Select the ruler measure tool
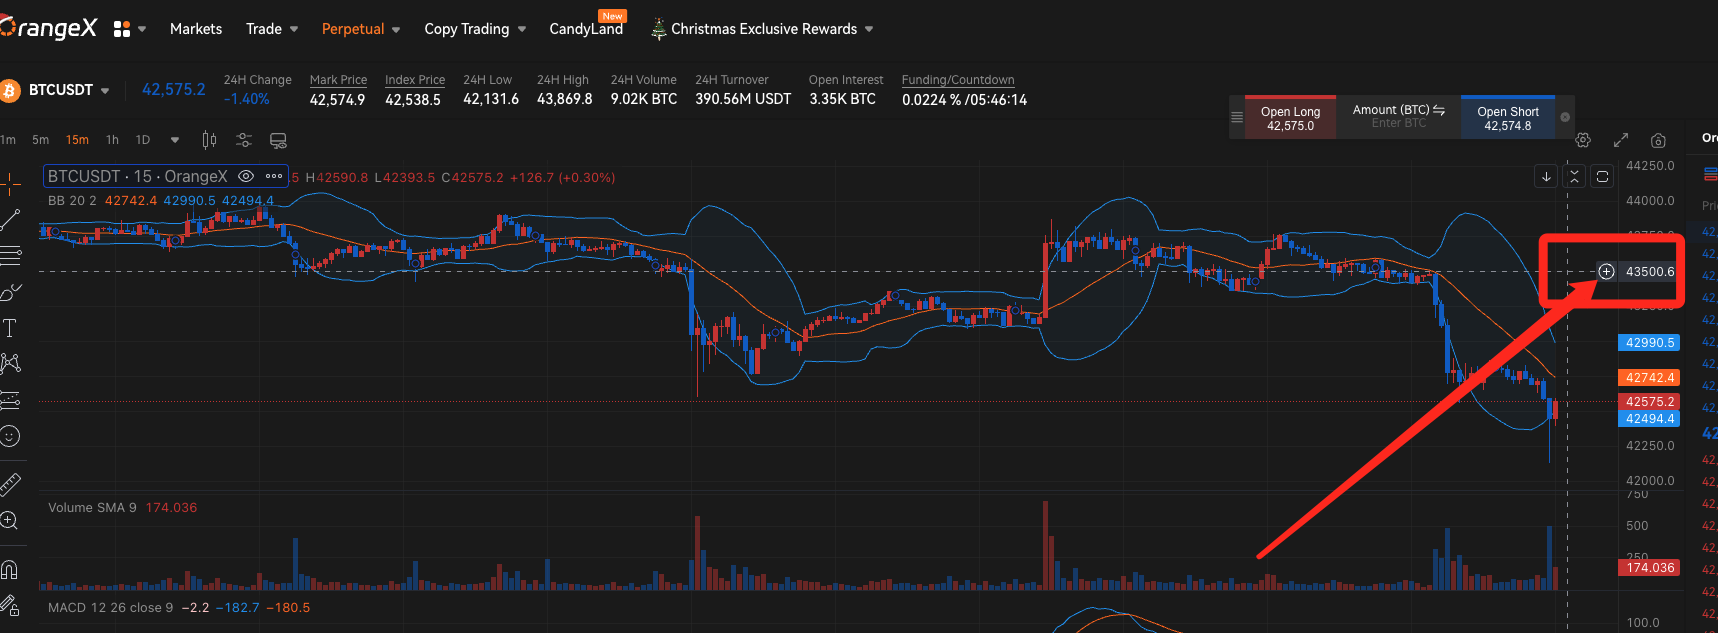The image size is (1718, 633). [x=10, y=485]
